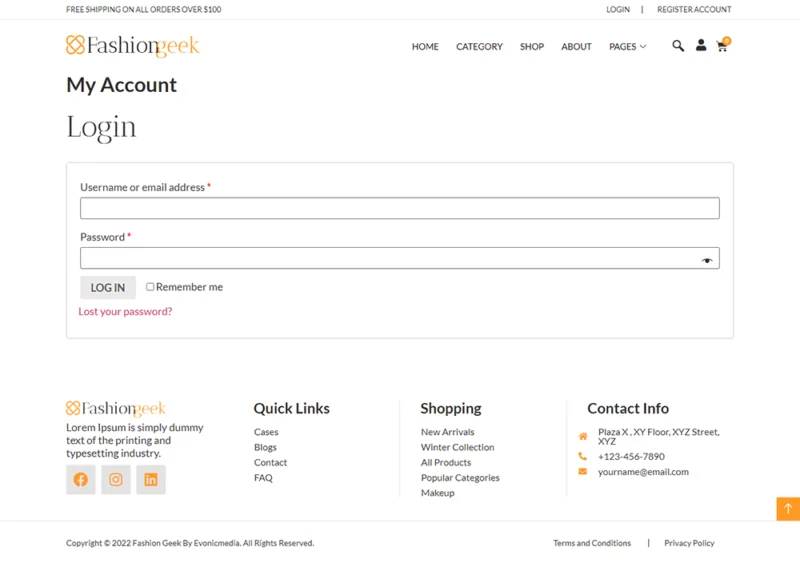Open All Products link
The height and width of the screenshot is (567, 800).
pyautogui.click(x=446, y=462)
